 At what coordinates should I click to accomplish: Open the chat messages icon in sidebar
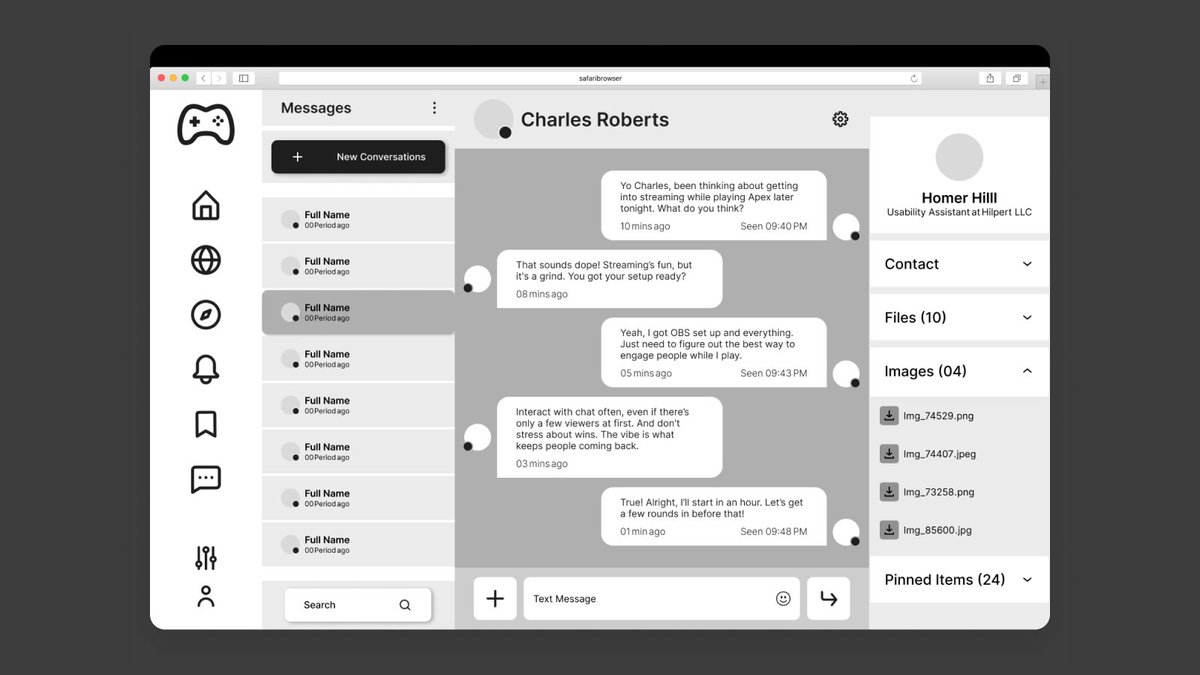pyautogui.click(x=205, y=479)
